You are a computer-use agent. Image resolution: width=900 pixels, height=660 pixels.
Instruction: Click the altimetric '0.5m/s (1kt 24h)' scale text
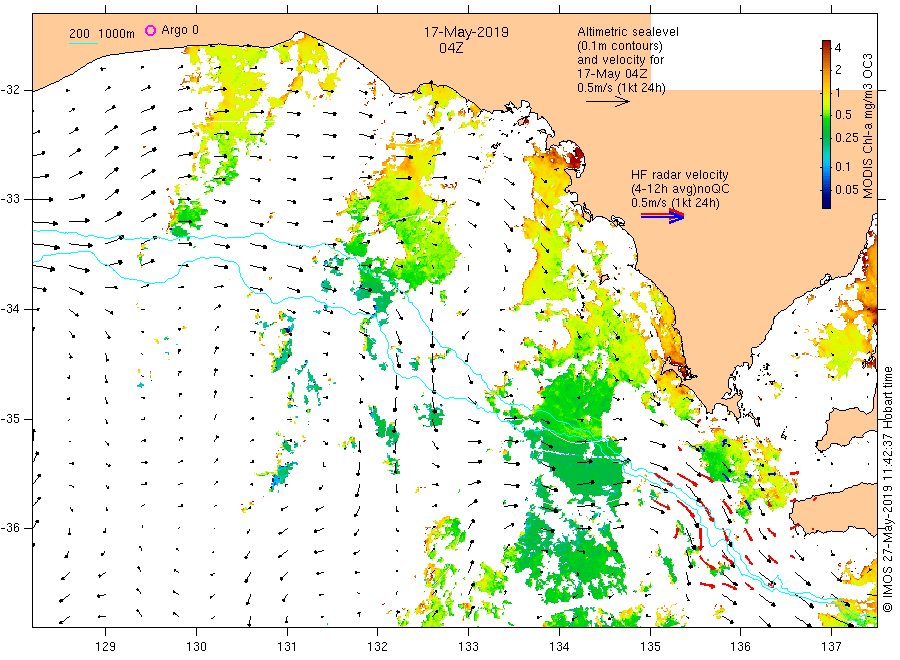622,88
